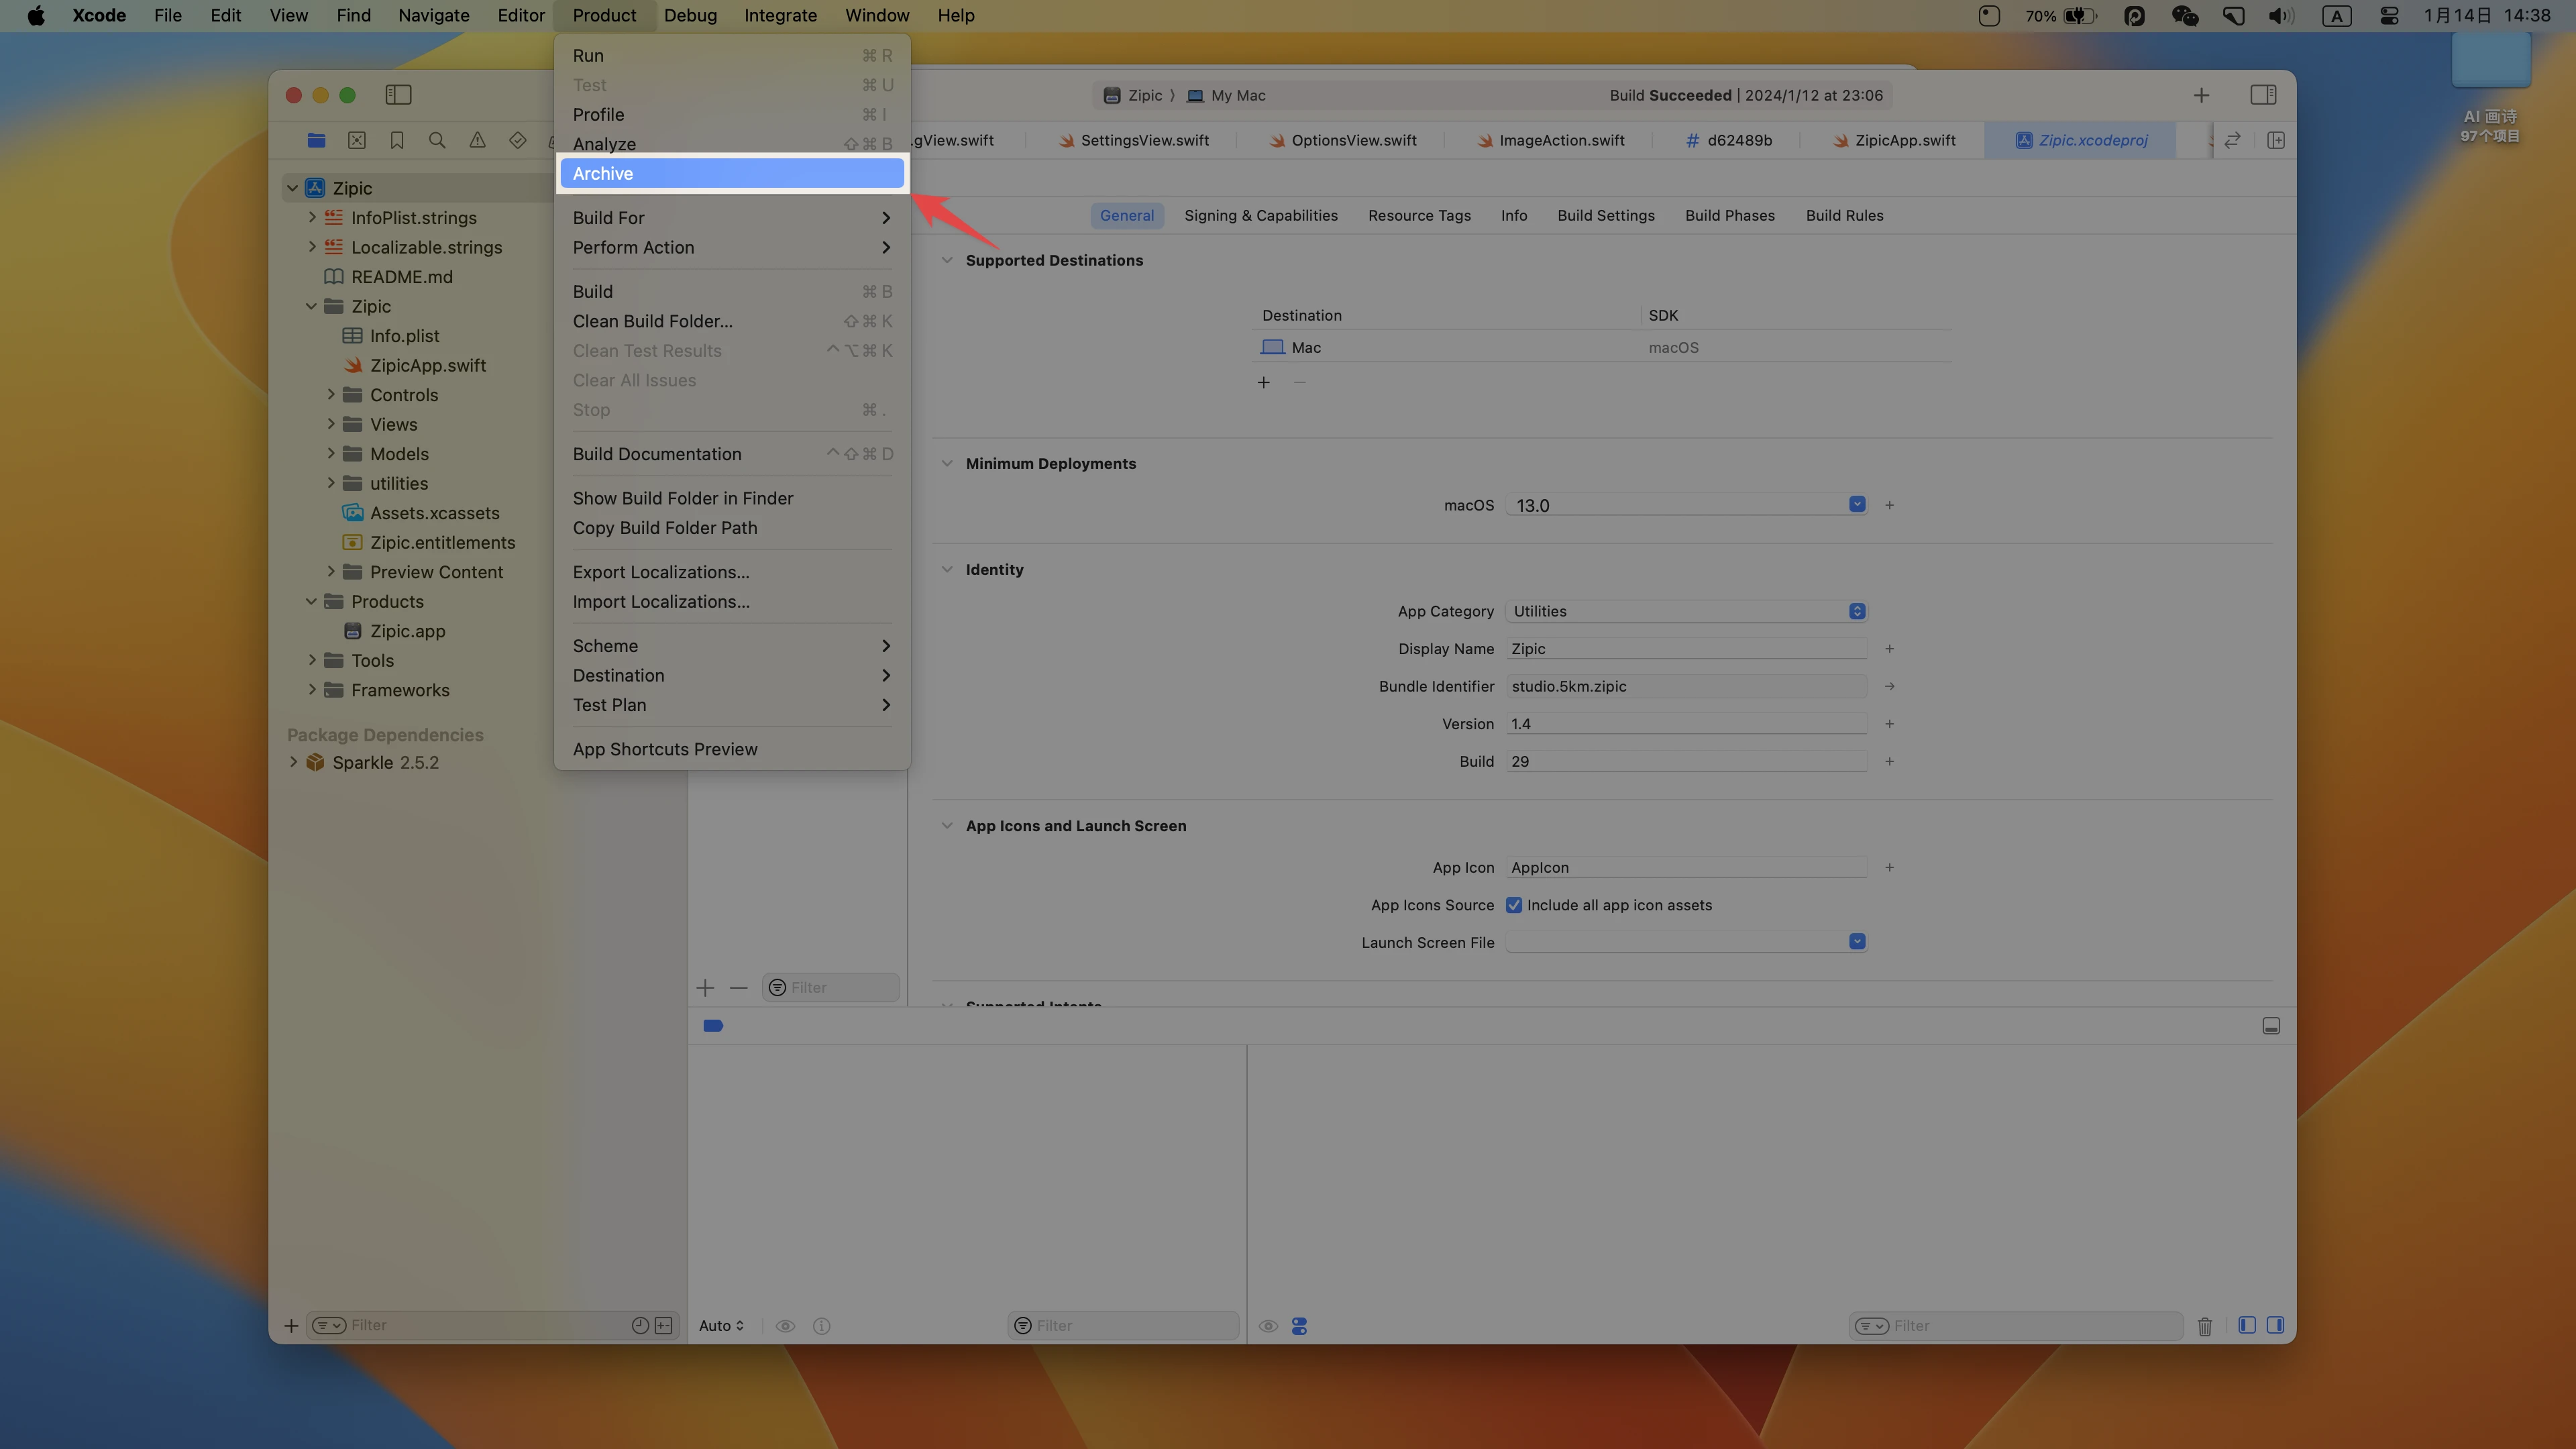Click the Bundle Identifier field
Screen dimensions: 2576x1449
click(x=1686, y=686)
